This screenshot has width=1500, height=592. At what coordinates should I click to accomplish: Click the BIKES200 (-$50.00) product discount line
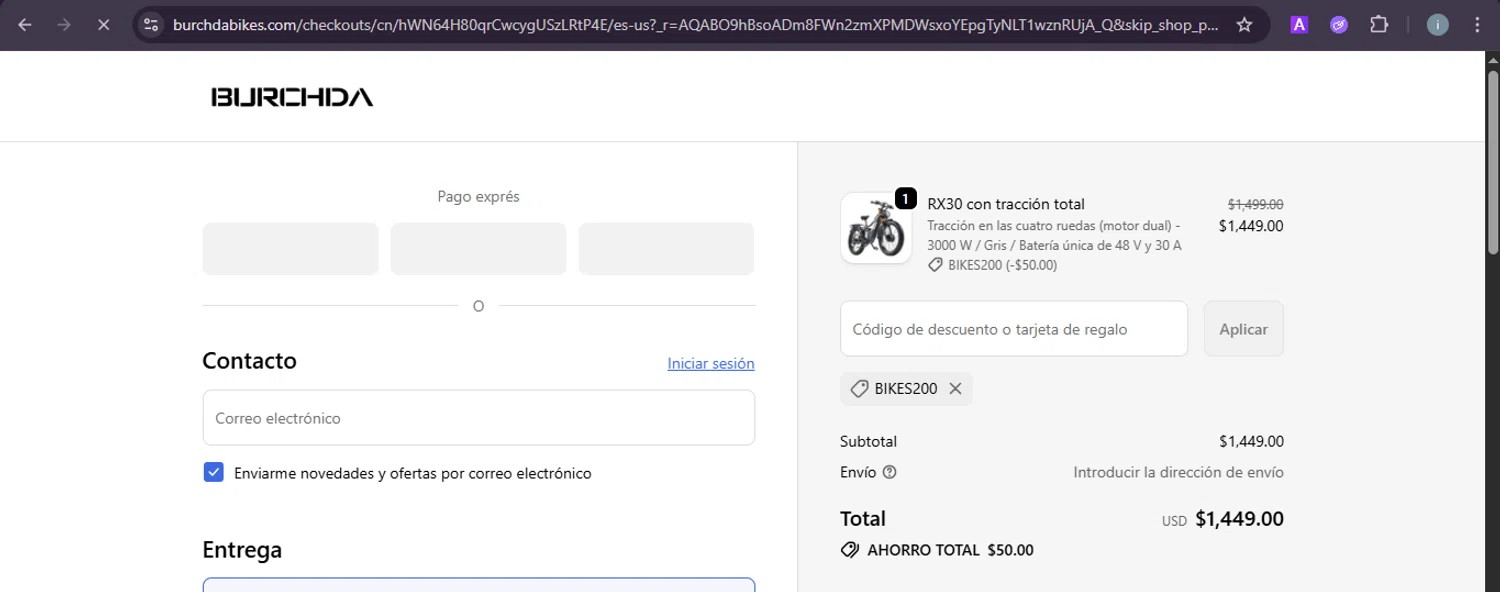coord(992,265)
